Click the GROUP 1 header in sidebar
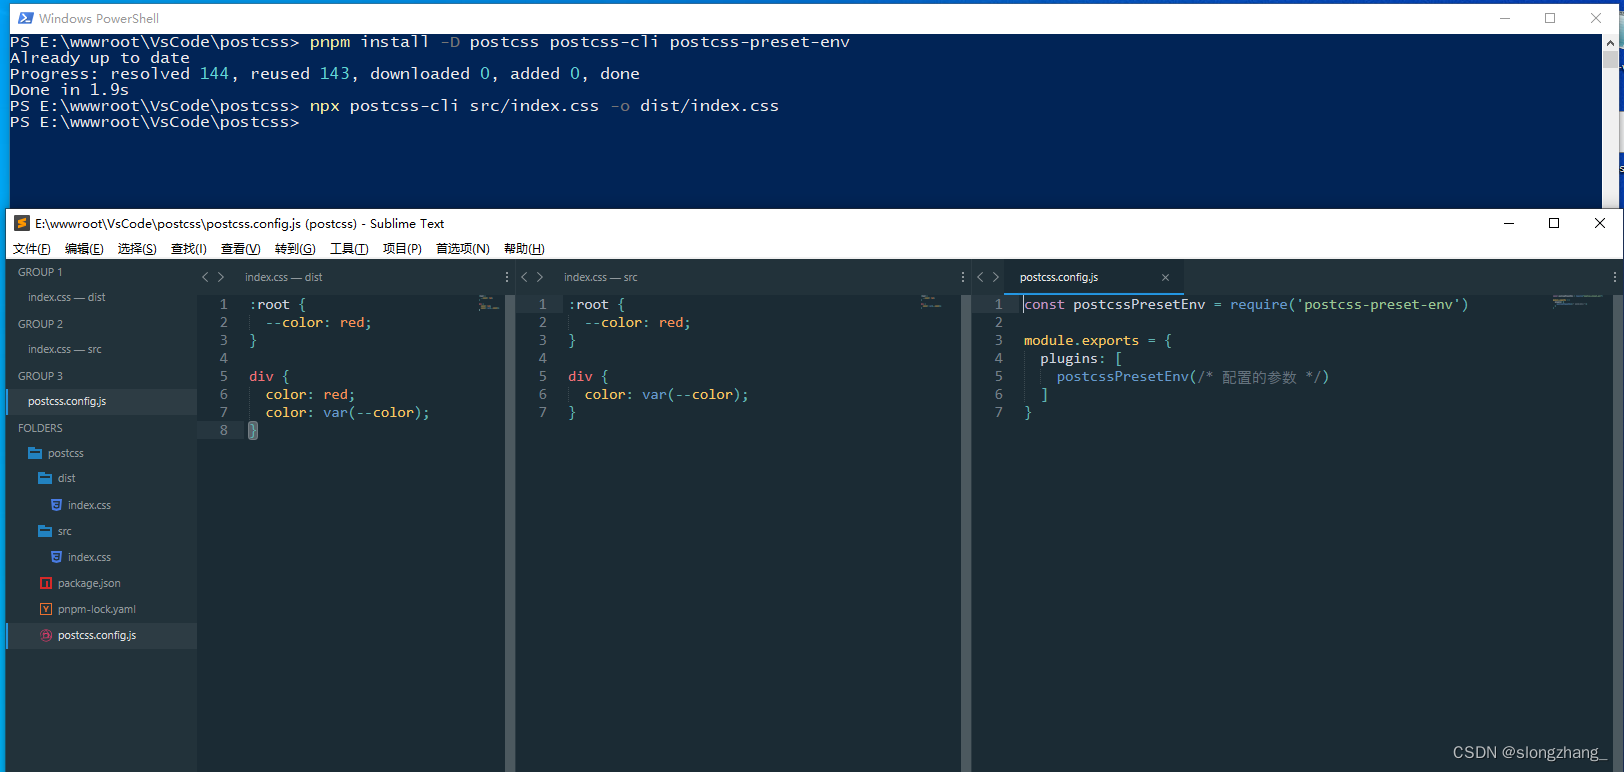The height and width of the screenshot is (772, 1624). [40, 272]
